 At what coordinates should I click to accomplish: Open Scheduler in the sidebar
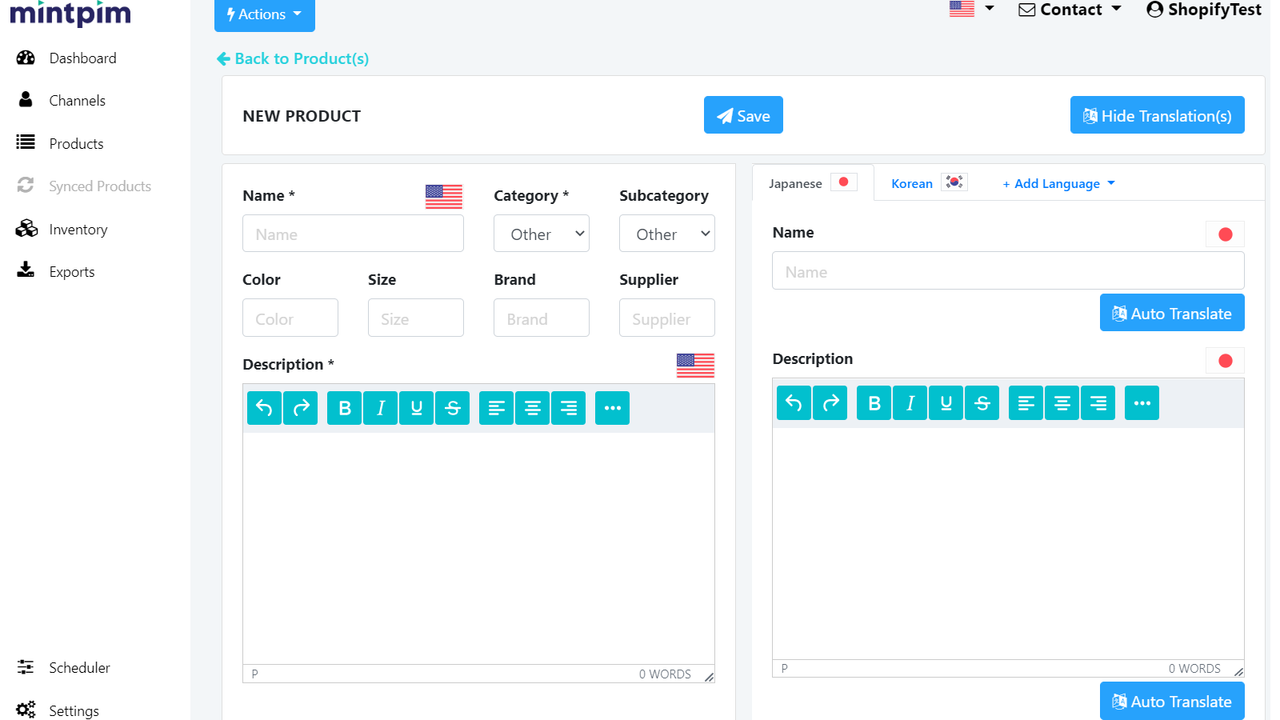[63, 667]
